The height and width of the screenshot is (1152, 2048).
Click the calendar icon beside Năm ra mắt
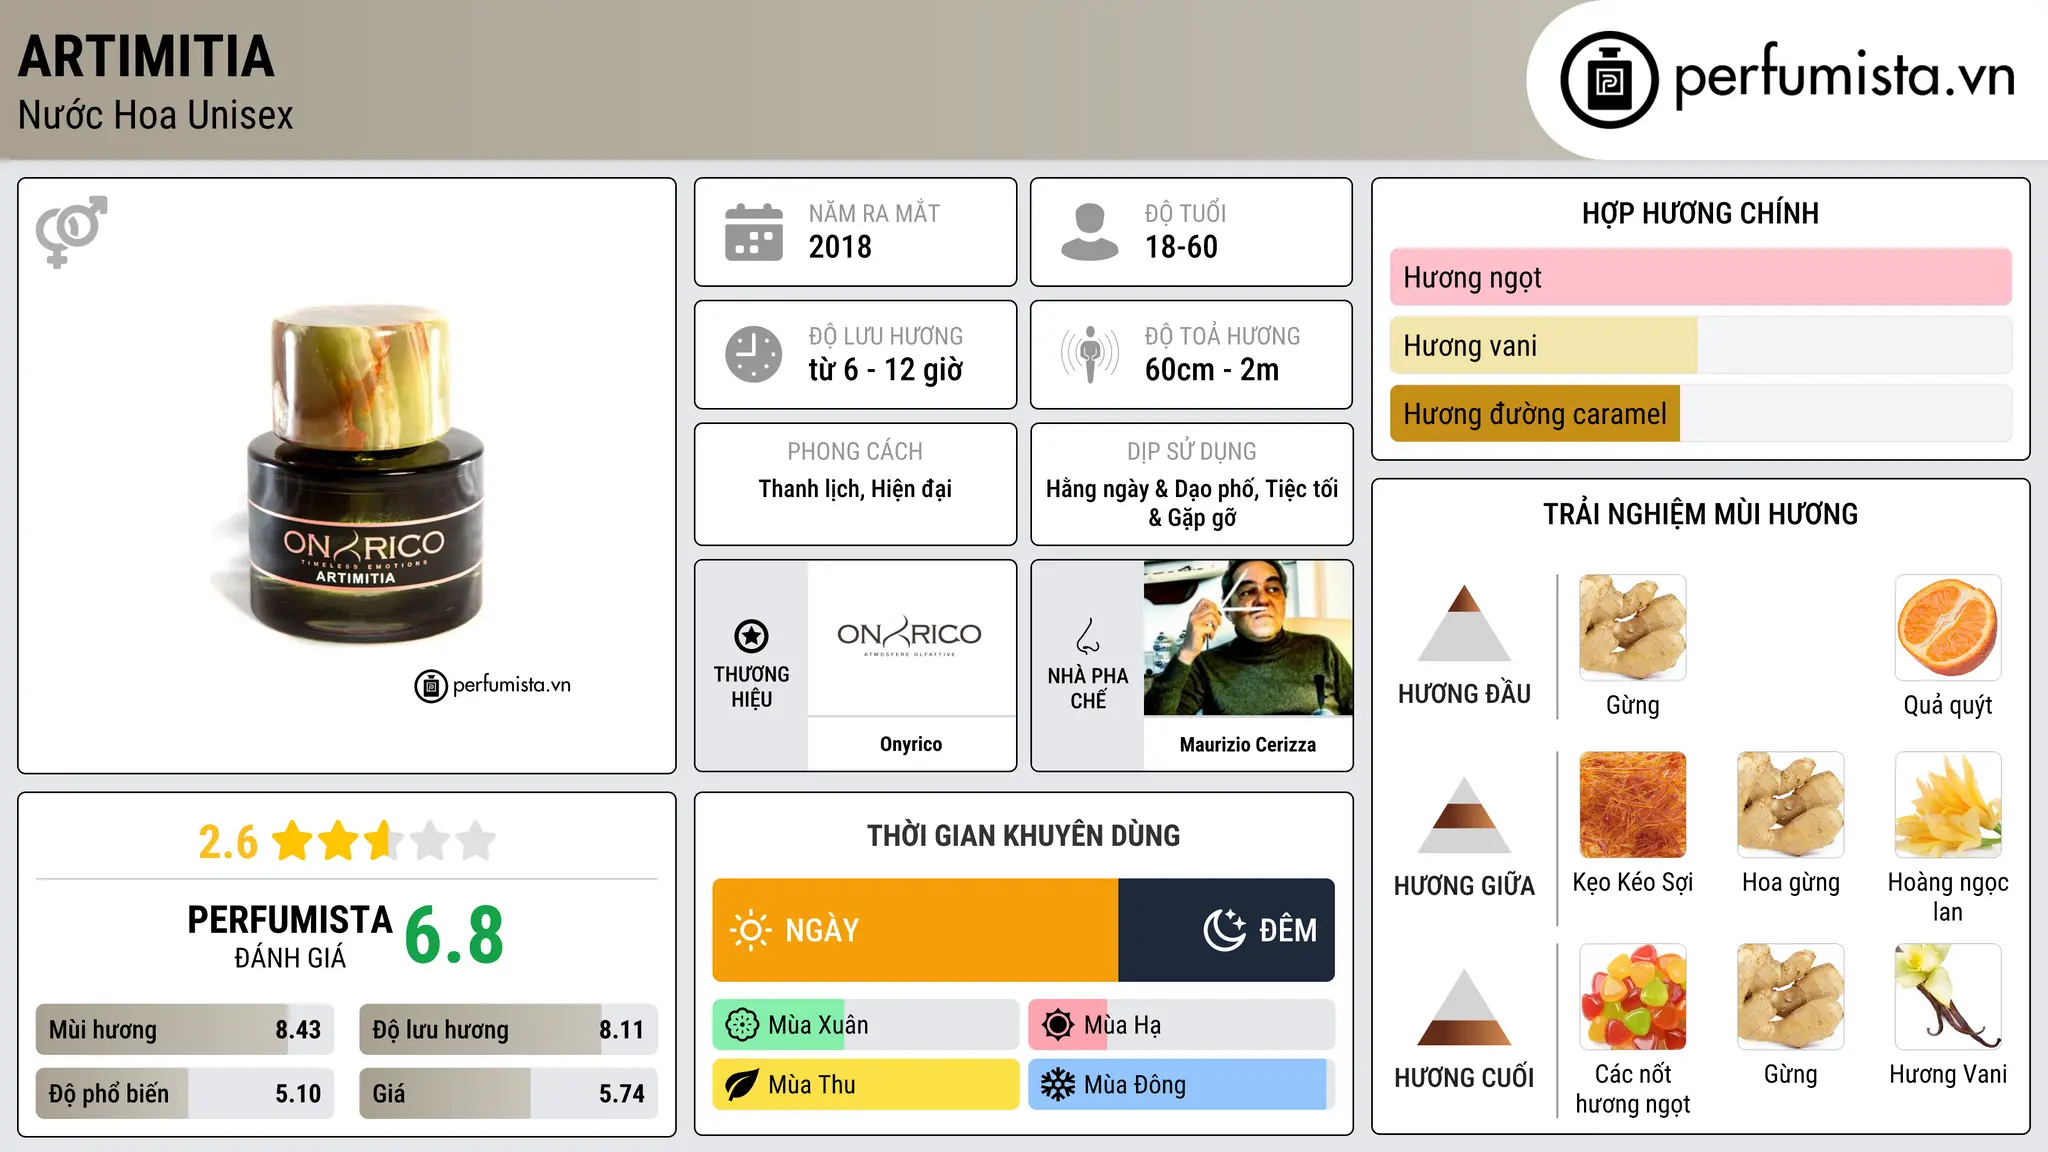[x=754, y=232]
